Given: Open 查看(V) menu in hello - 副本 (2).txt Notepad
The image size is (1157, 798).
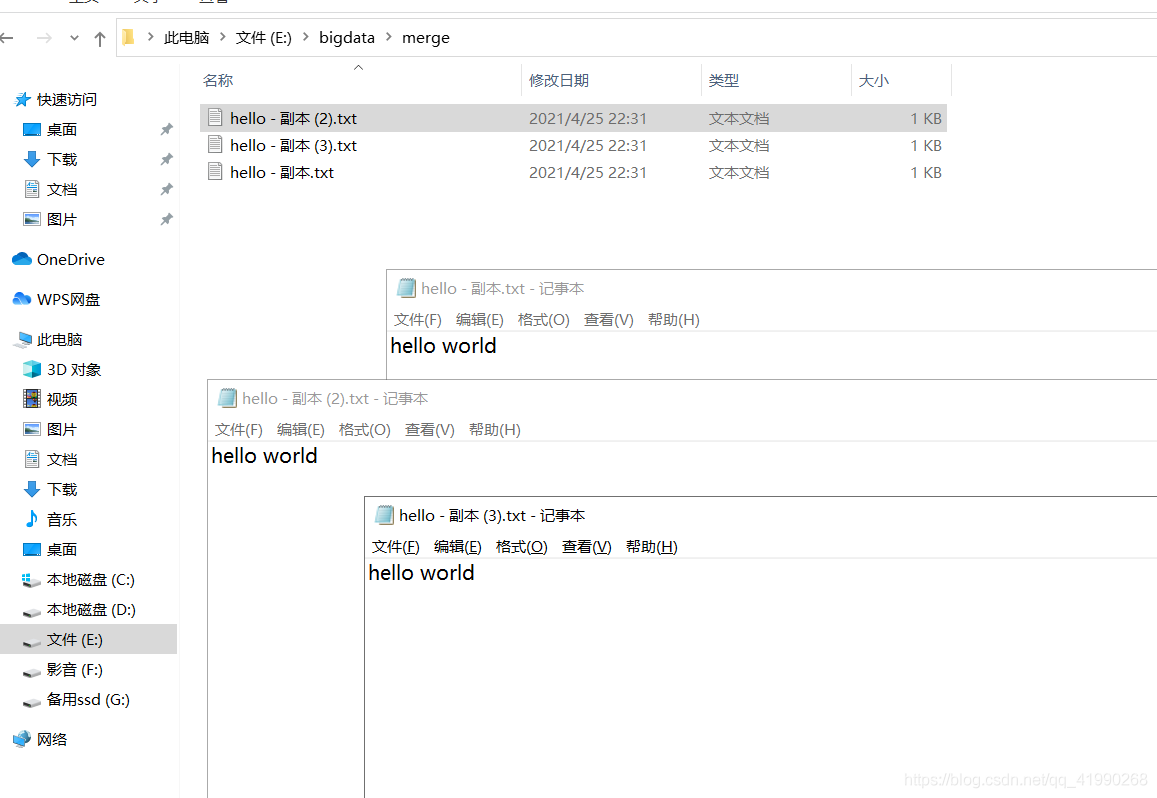Looking at the screenshot, I should pos(429,430).
